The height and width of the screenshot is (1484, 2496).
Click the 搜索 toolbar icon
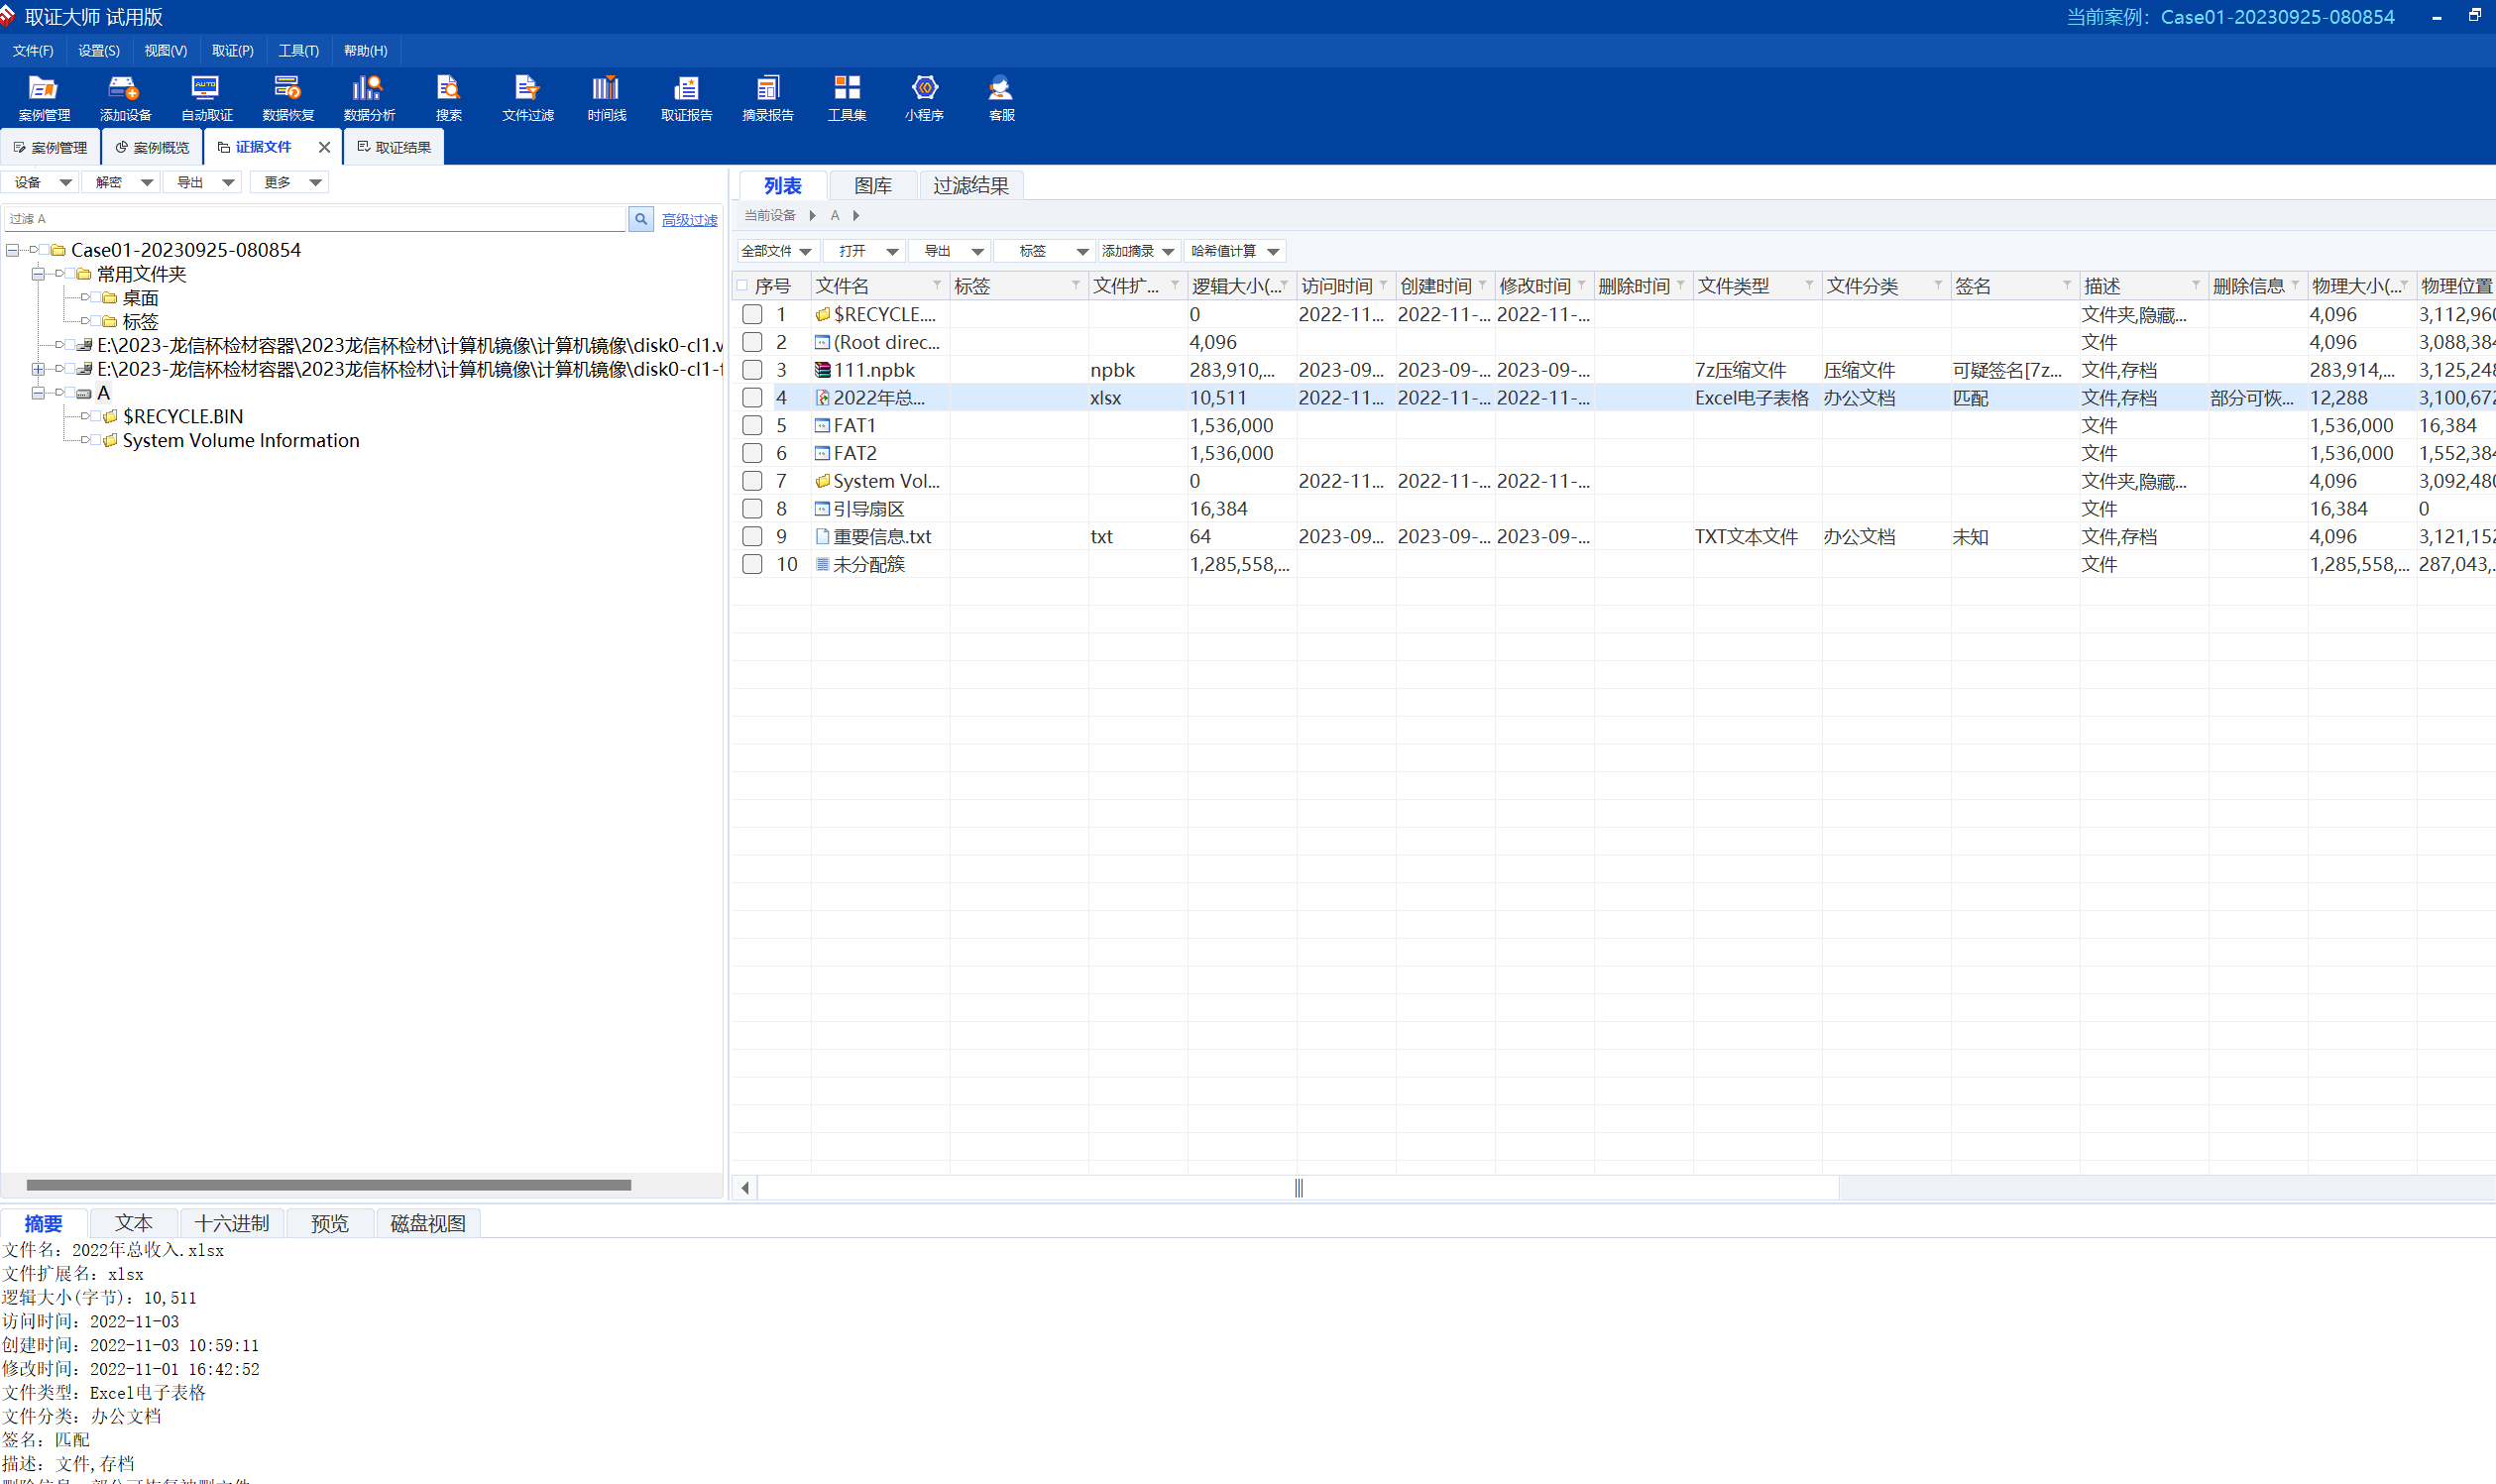tap(449, 98)
